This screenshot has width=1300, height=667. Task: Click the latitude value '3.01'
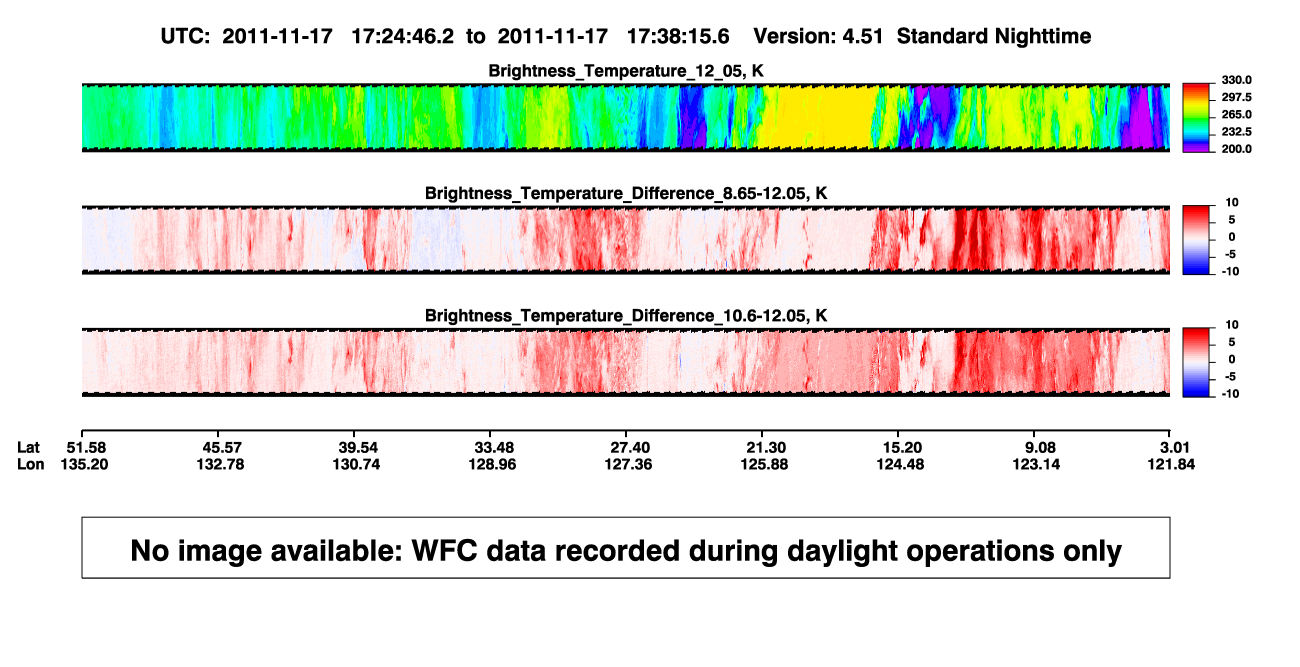point(1173,446)
